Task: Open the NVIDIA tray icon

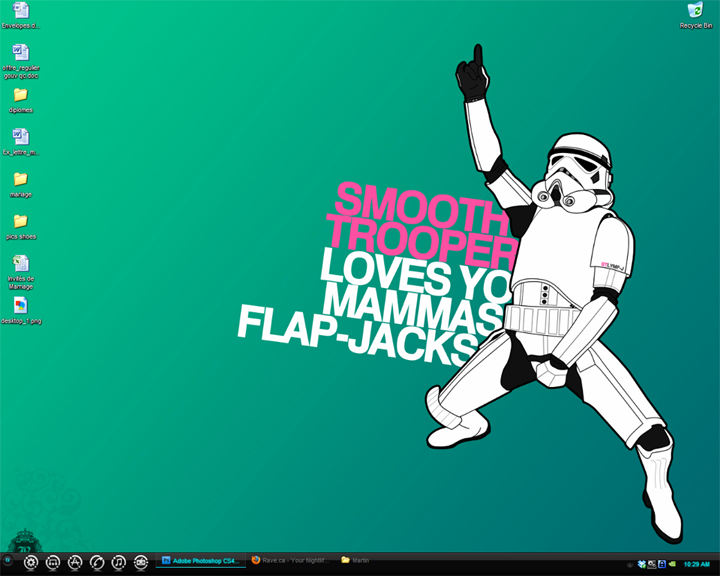Action: 672,564
